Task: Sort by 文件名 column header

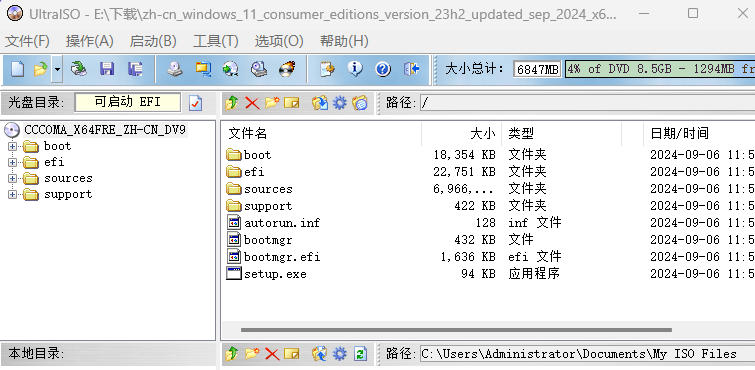Action: coord(322,133)
